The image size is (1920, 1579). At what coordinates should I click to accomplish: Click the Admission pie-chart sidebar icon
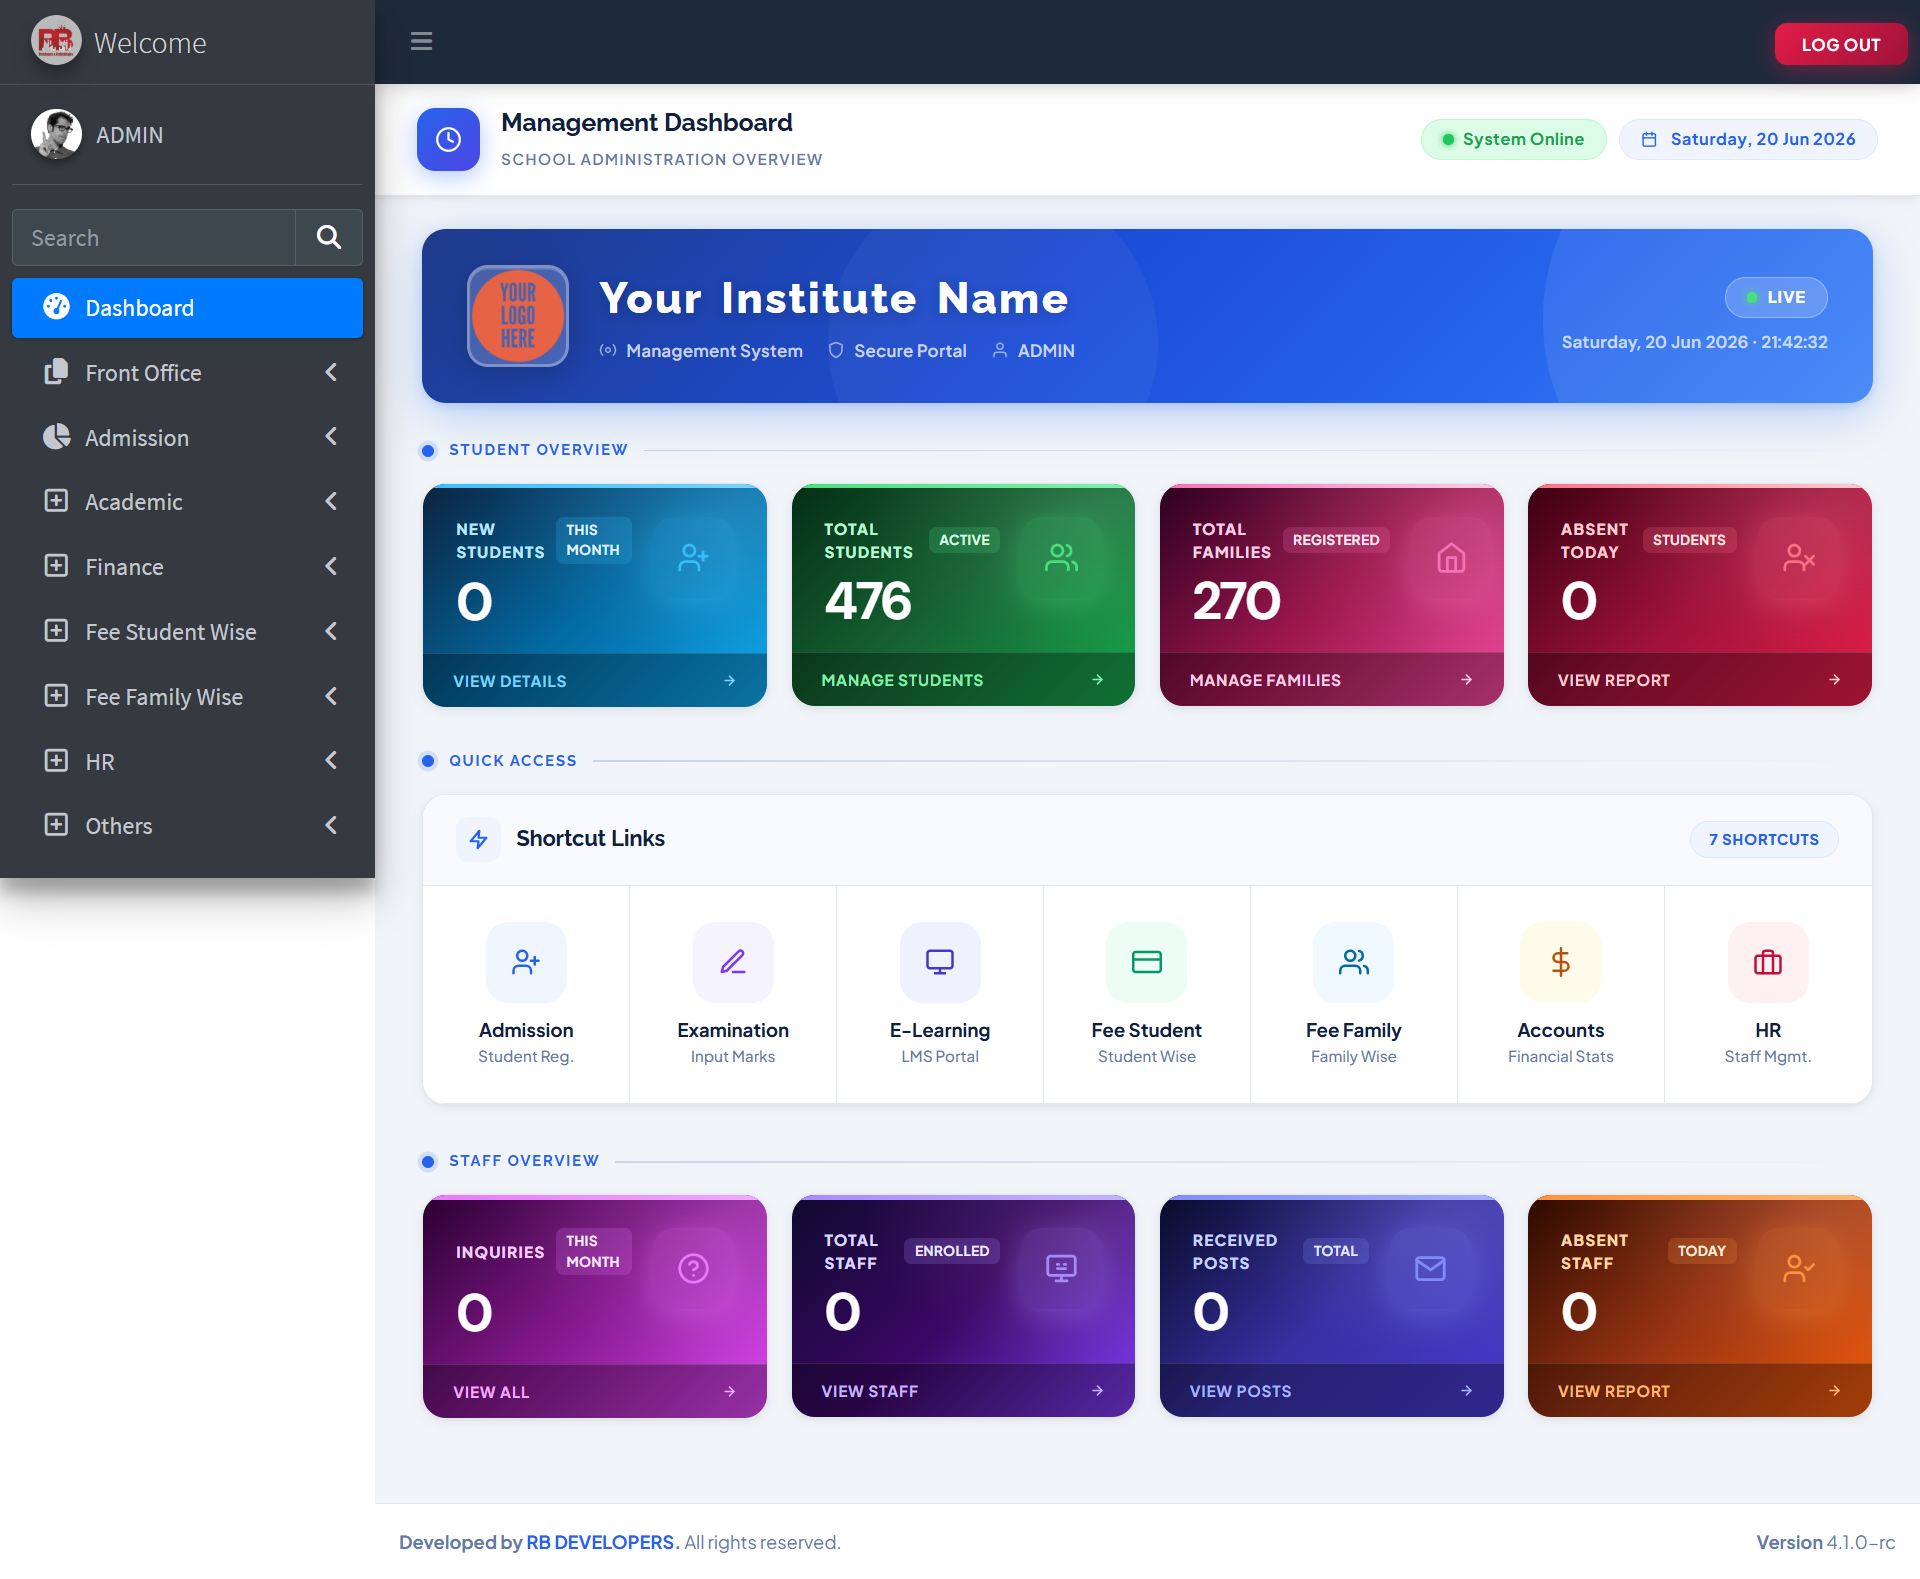point(57,437)
